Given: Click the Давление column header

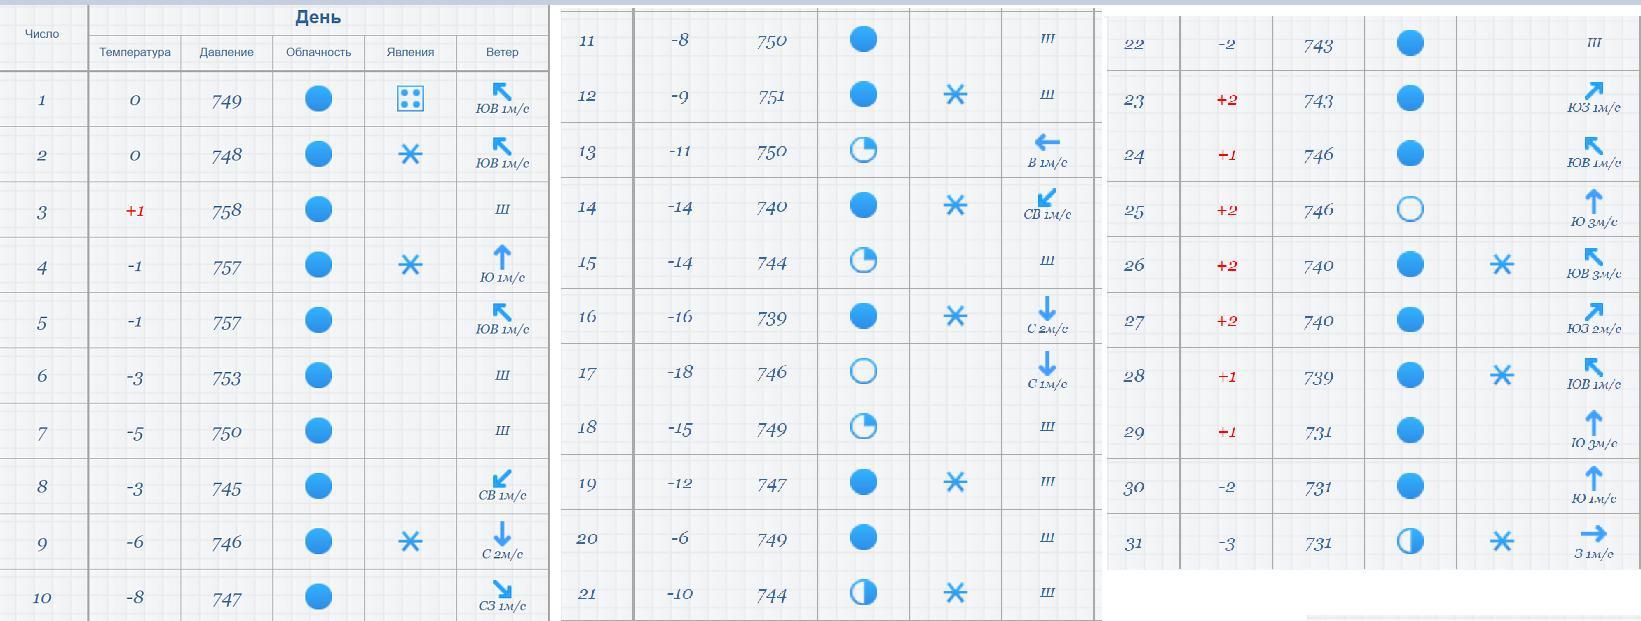Looking at the screenshot, I should (226, 52).
